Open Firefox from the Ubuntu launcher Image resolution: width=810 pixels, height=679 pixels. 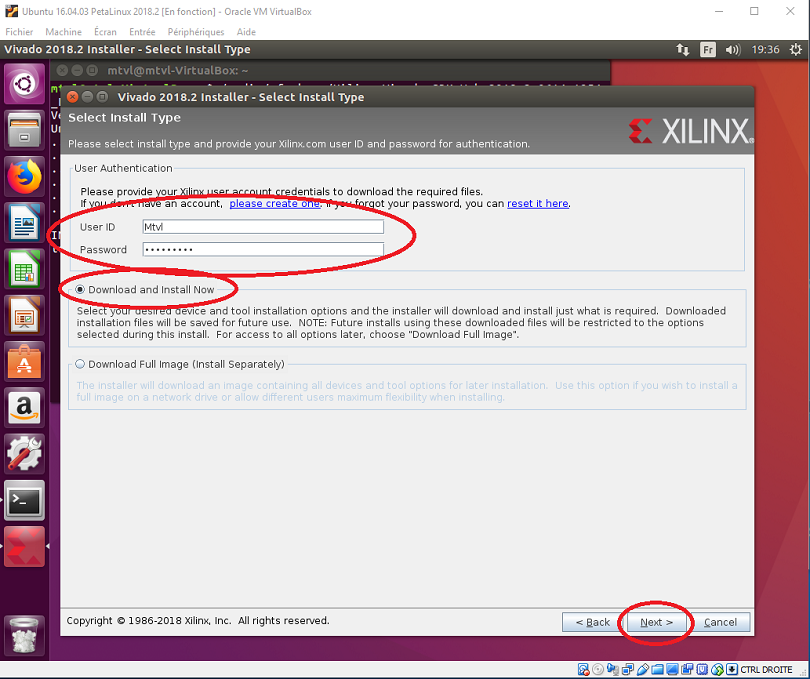23,175
